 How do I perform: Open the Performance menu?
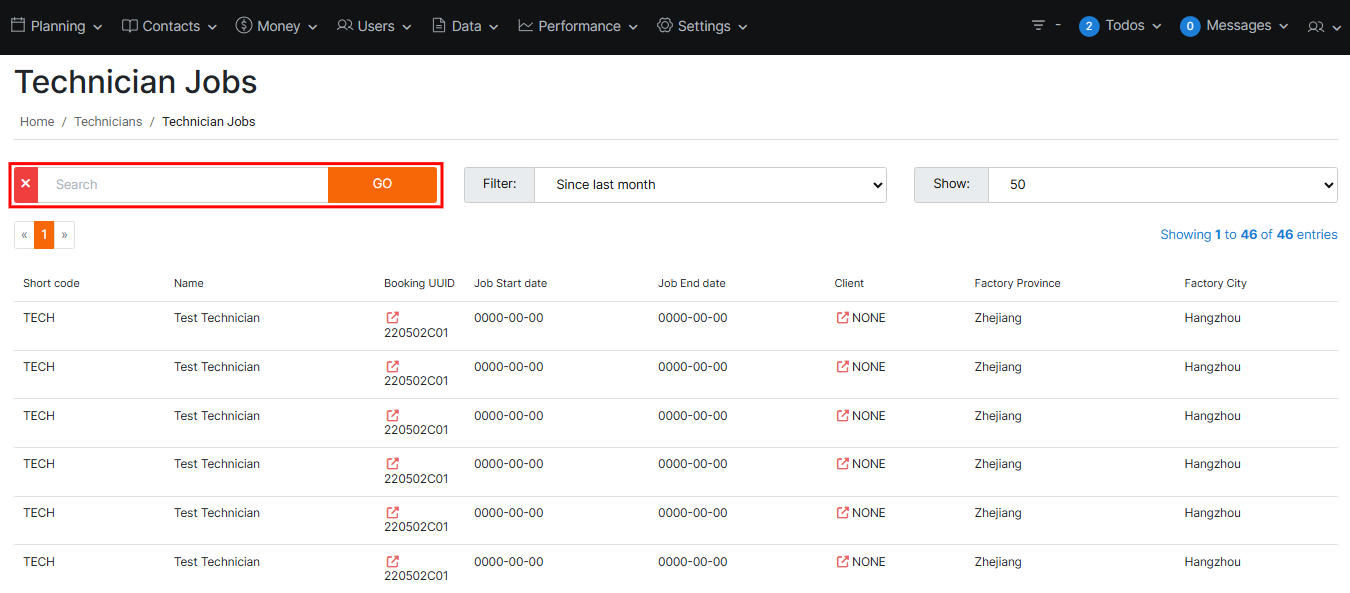578,26
